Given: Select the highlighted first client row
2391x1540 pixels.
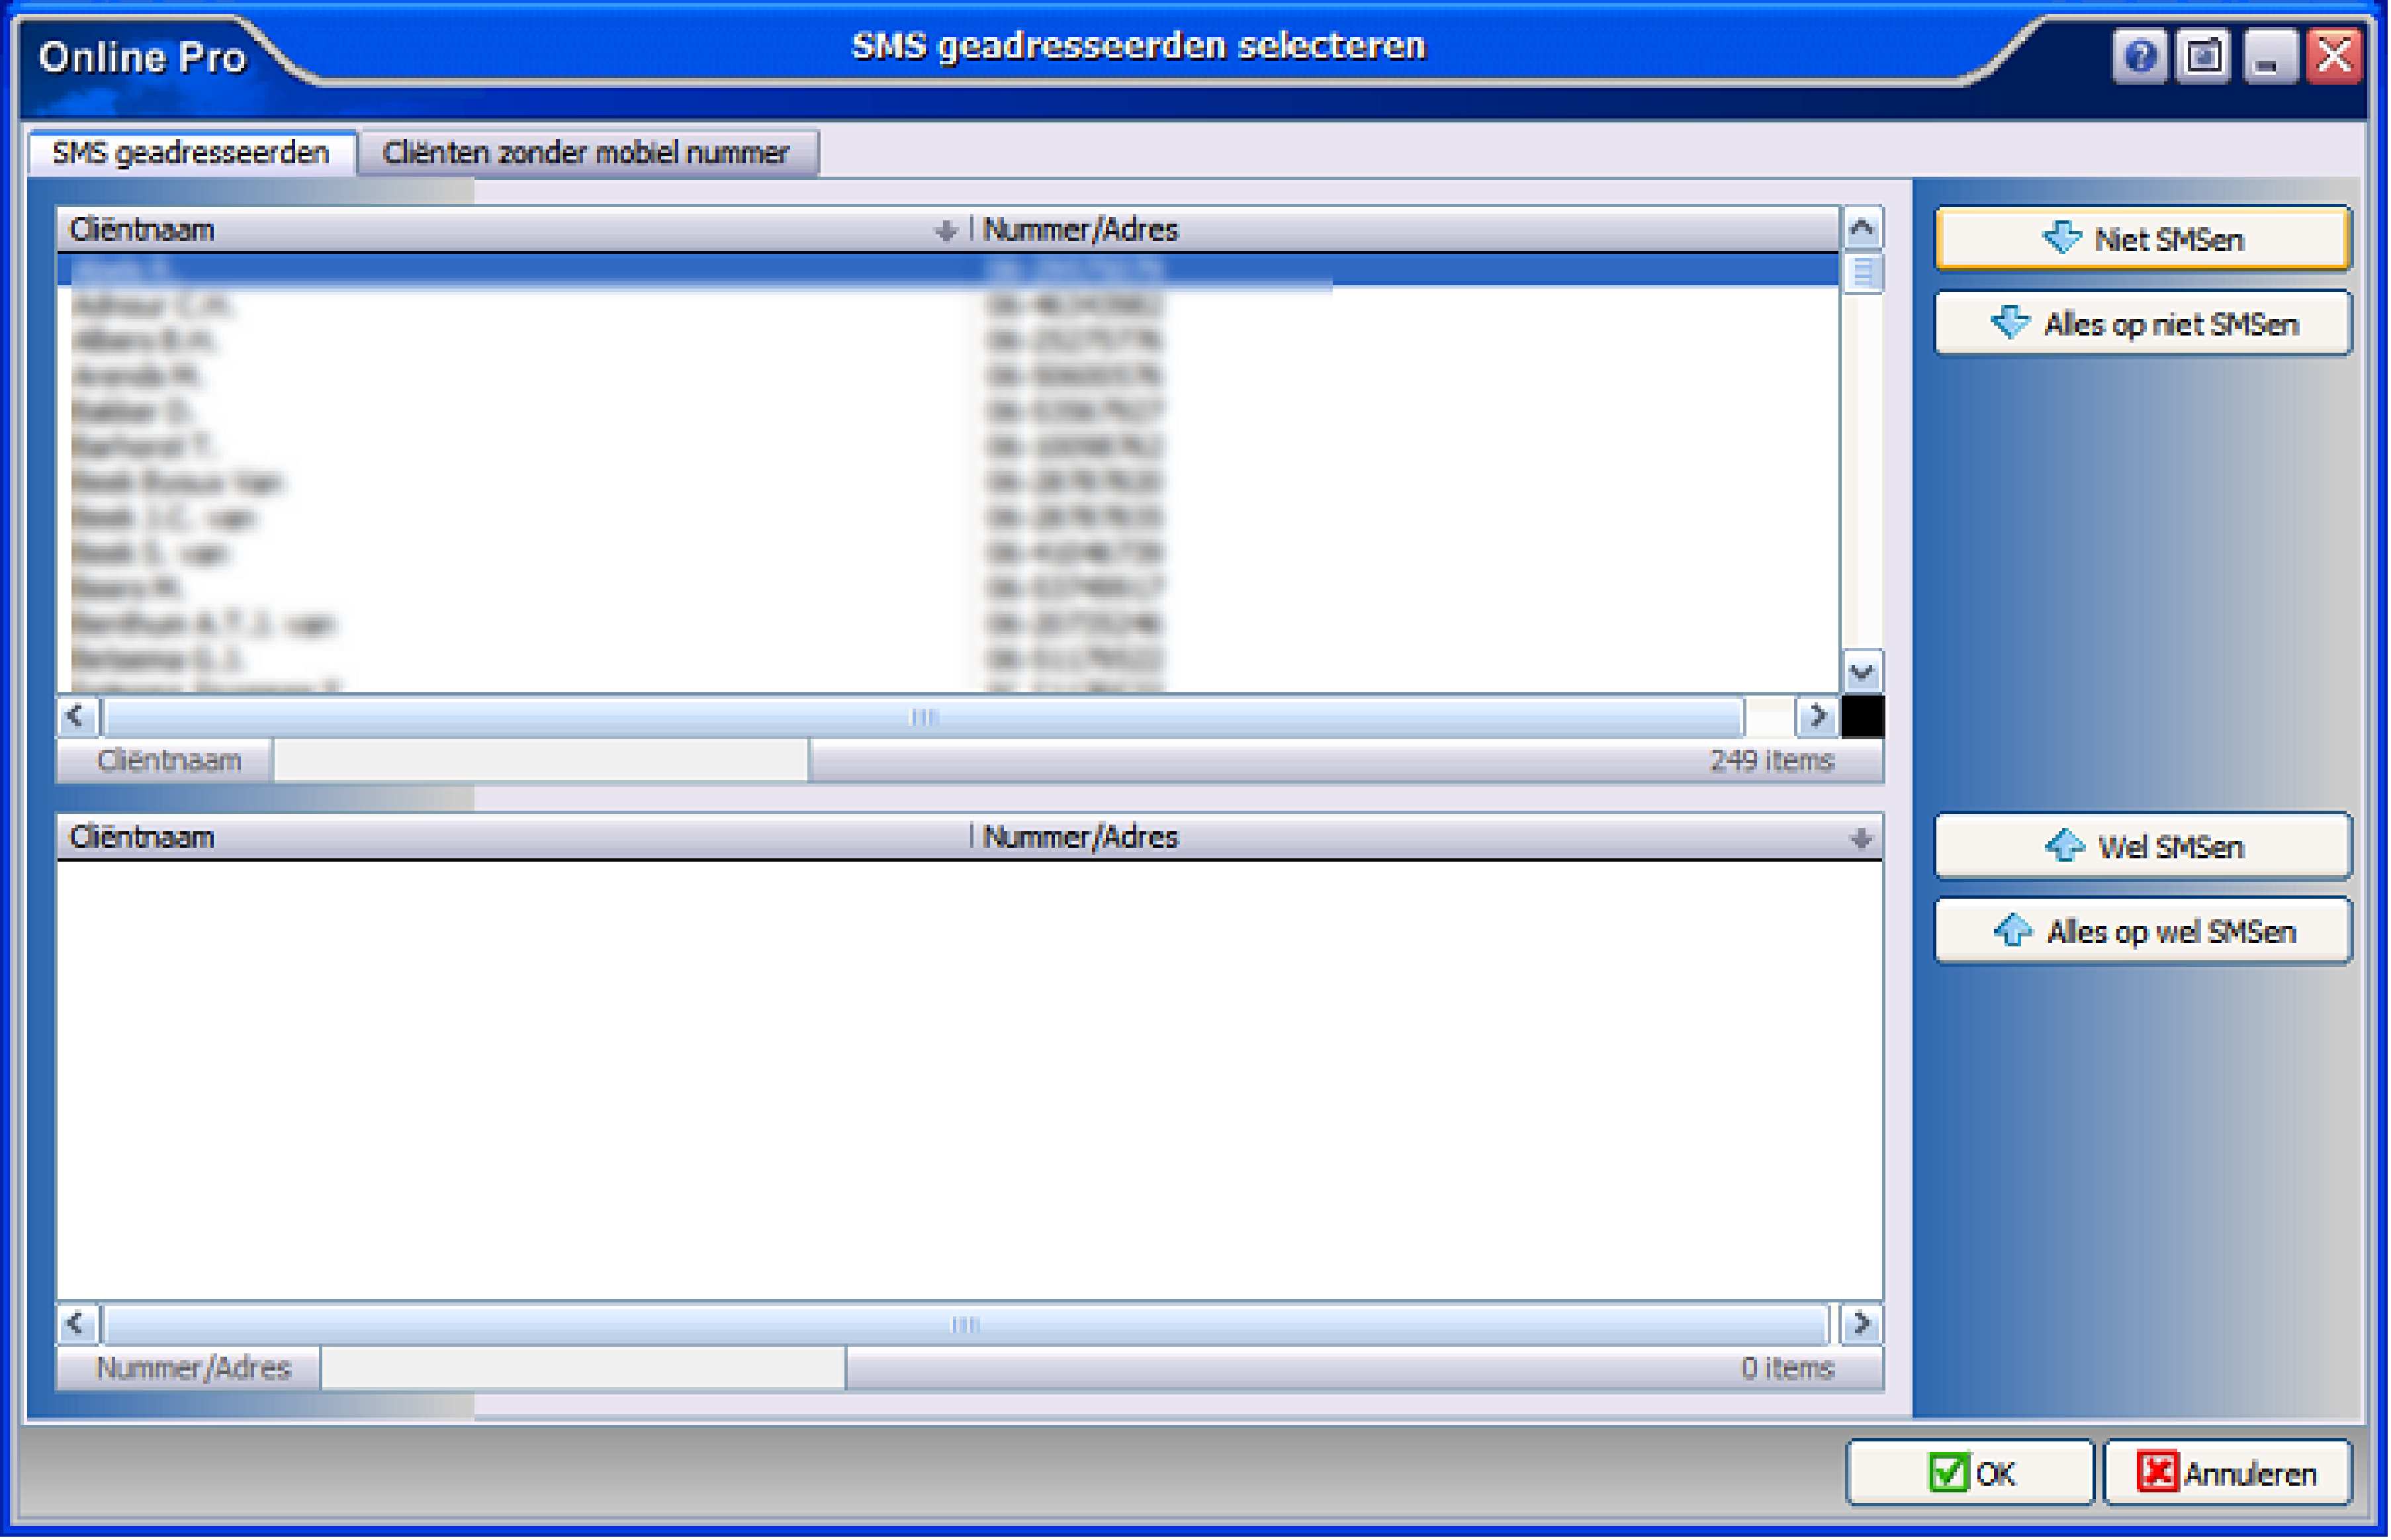Looking at the screenshot, I should 947,270.
